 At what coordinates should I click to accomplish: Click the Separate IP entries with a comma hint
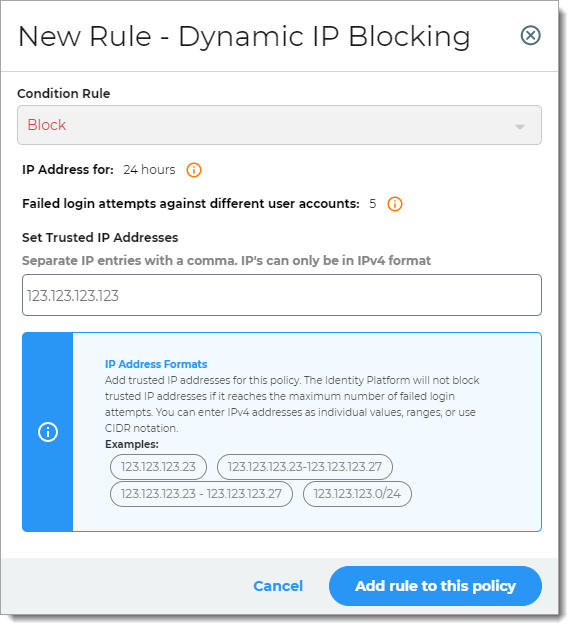226,261
